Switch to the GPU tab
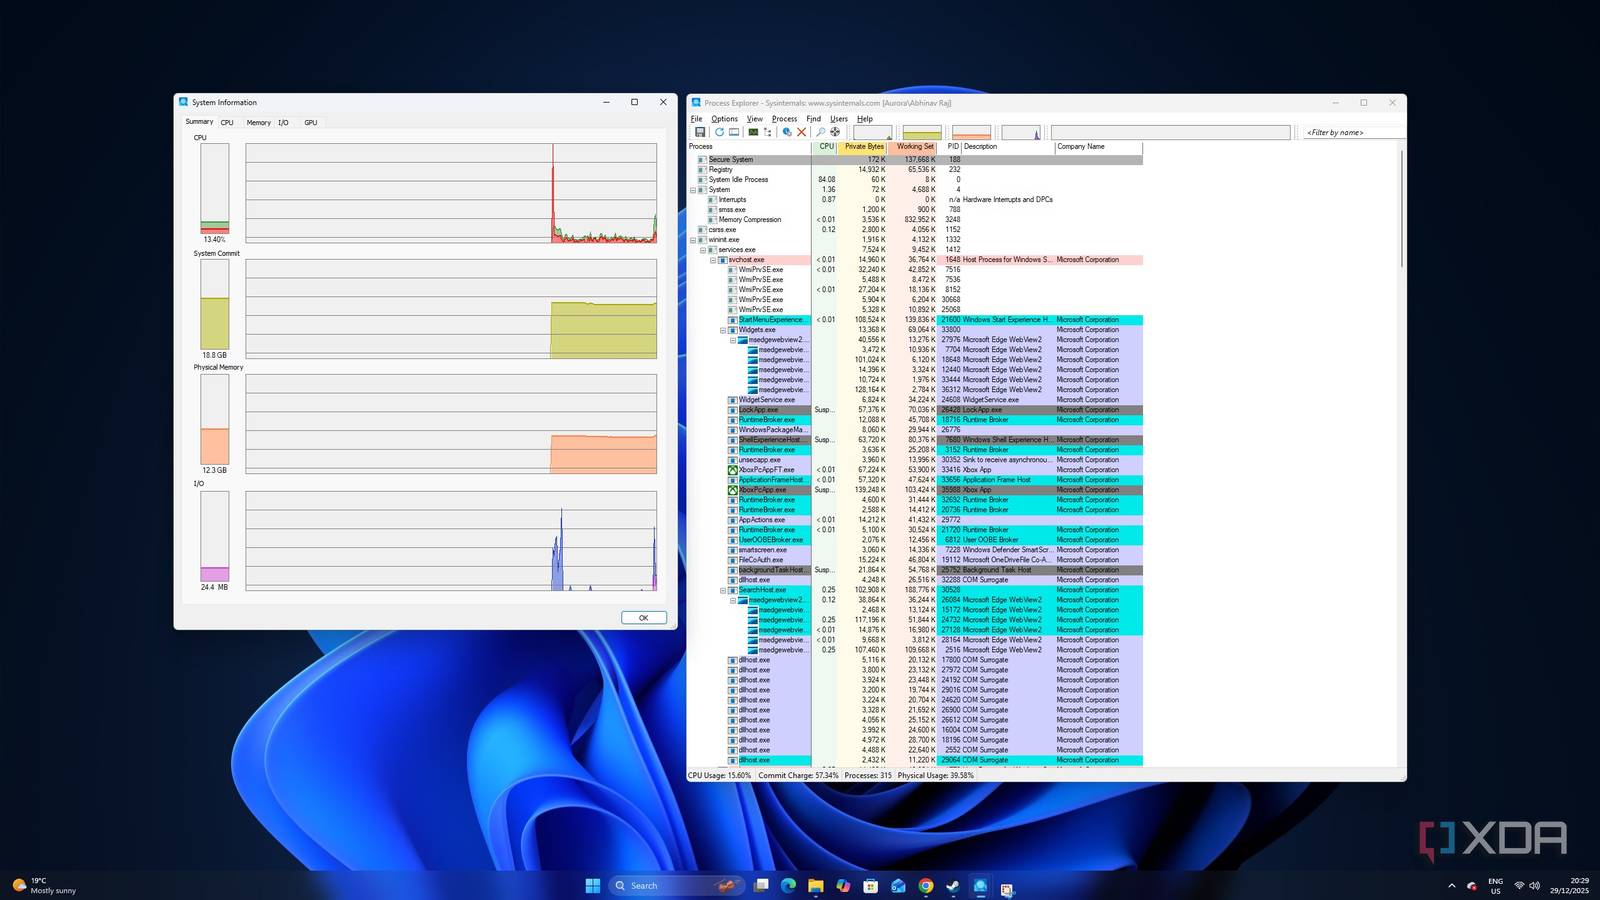Screen dimensions: 1600x900 [x=311, y=122]
